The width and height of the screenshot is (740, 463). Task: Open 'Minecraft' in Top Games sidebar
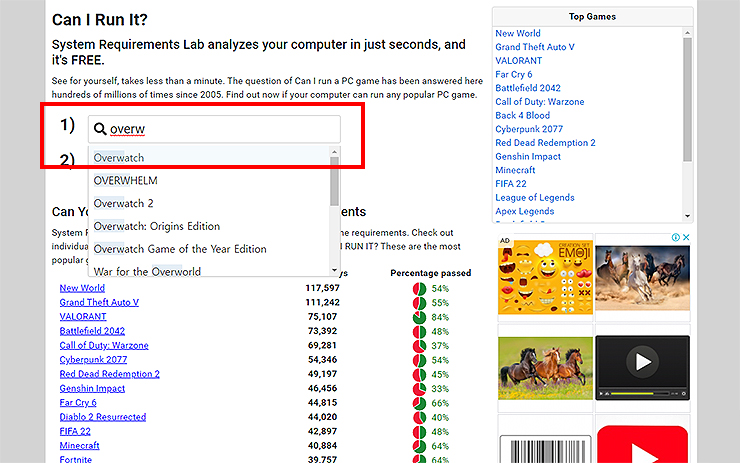(515, 170)
